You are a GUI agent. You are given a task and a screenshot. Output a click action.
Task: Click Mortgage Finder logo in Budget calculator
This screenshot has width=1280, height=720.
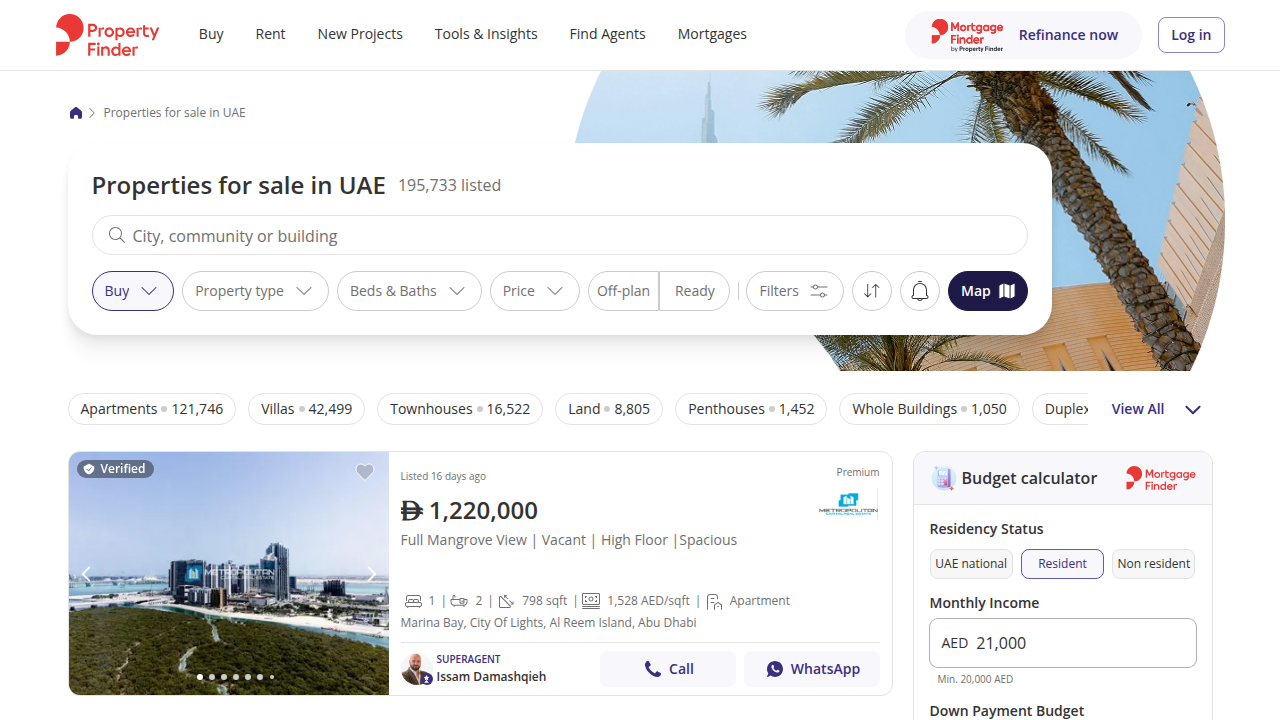(x=1161, y=478)
